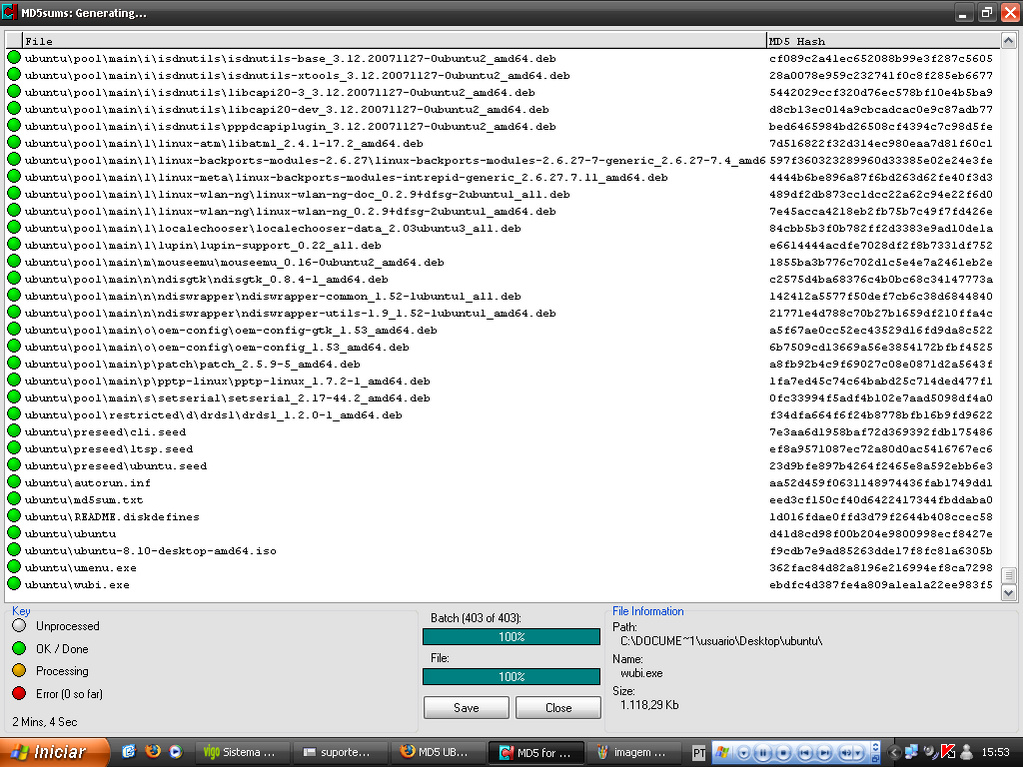Show hidden tray icons arrow
1023x767 pixels.
(894, 753)
